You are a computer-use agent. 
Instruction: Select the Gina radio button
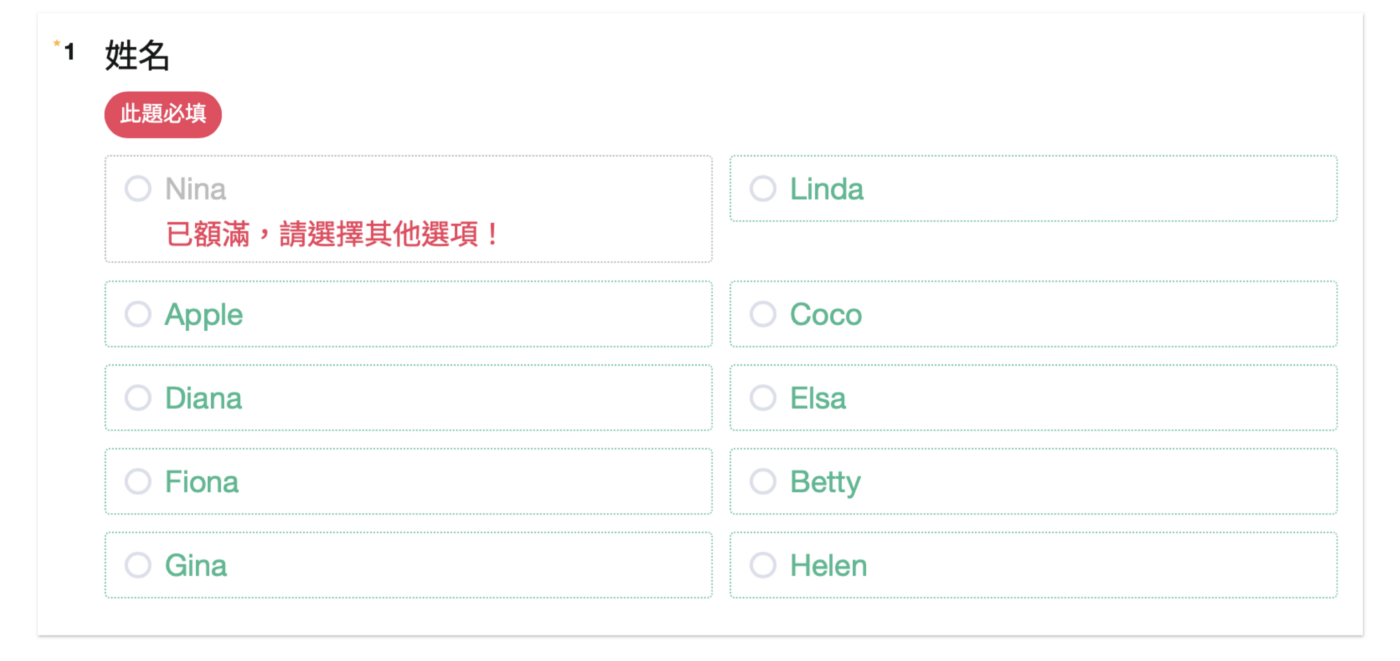coord(138,566)
